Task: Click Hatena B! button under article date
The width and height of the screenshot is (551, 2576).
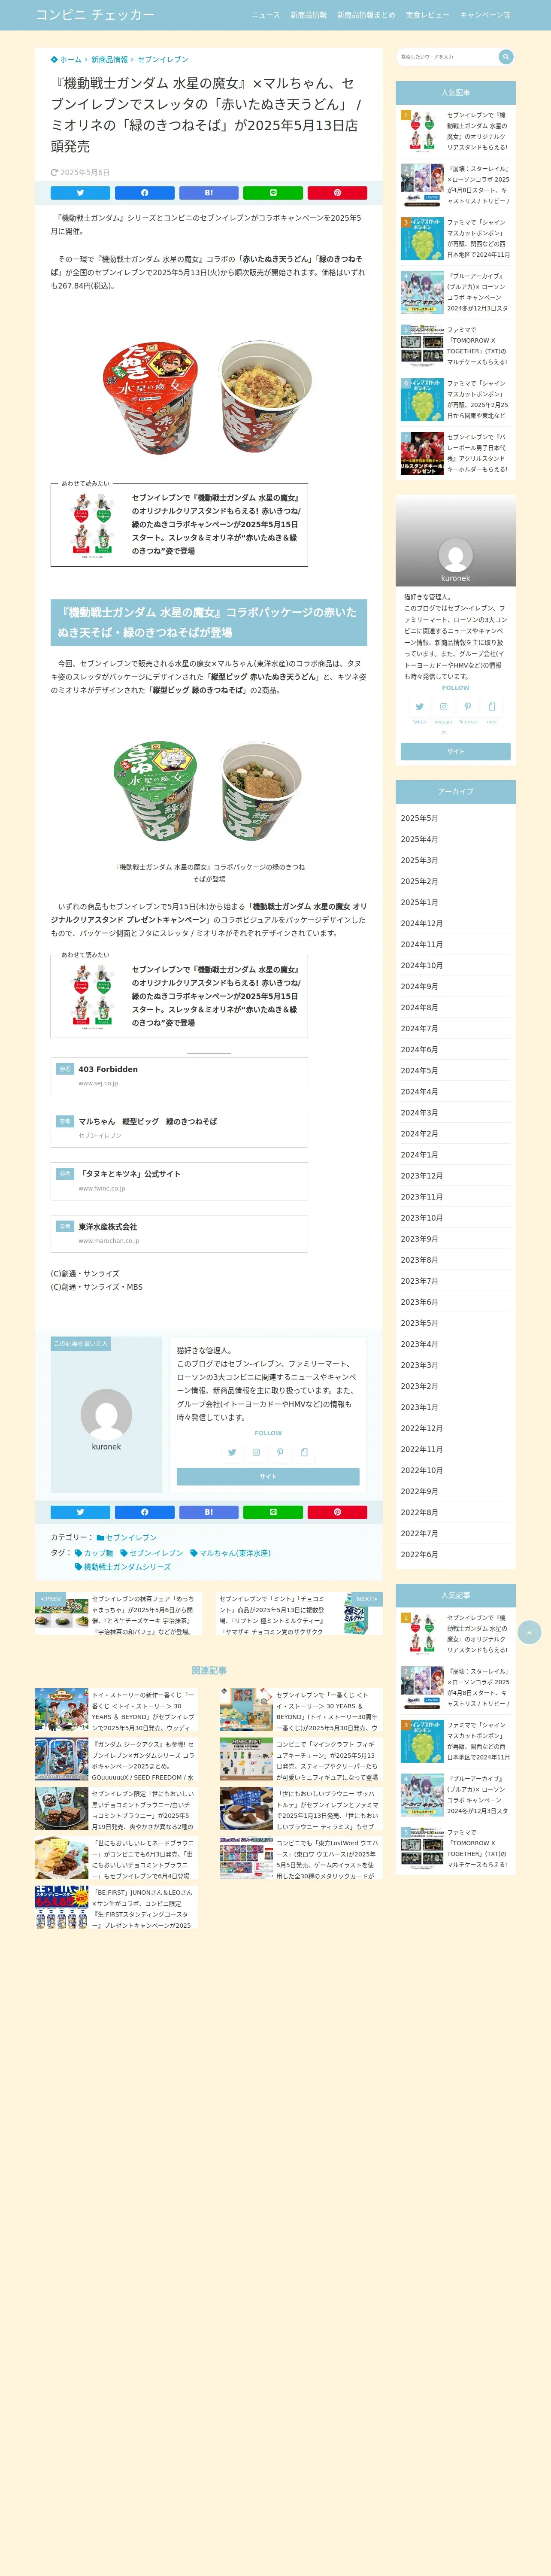Action: coord(208,193)
